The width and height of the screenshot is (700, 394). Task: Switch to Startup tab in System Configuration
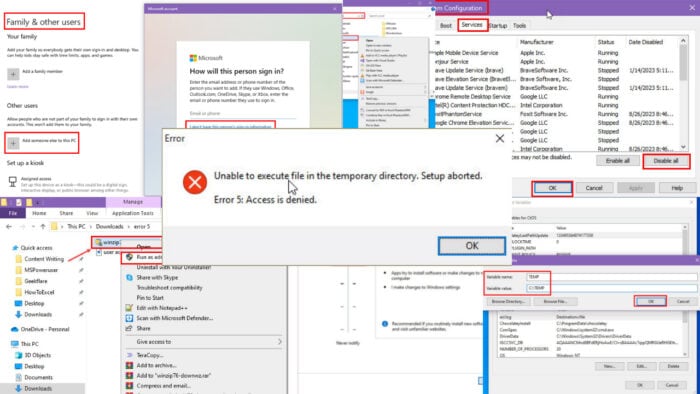click(x=498, y=25)
